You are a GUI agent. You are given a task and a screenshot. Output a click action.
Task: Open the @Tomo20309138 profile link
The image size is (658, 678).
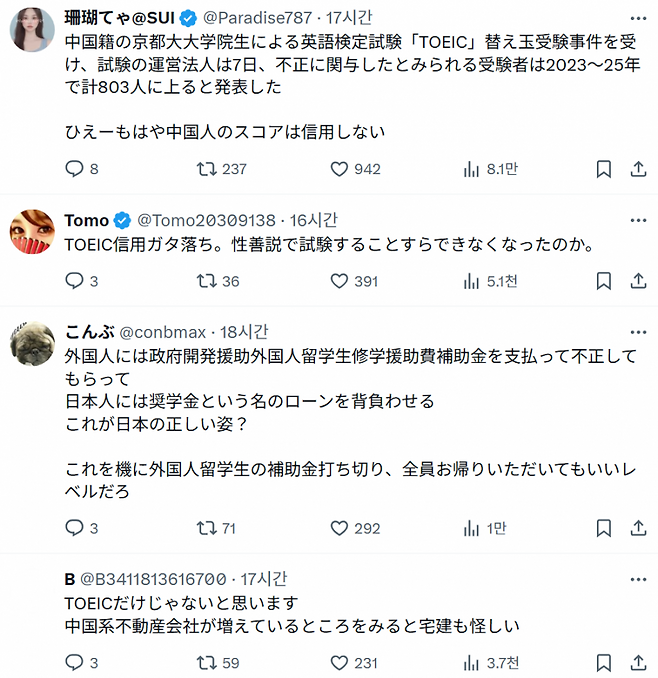[205, 221]
